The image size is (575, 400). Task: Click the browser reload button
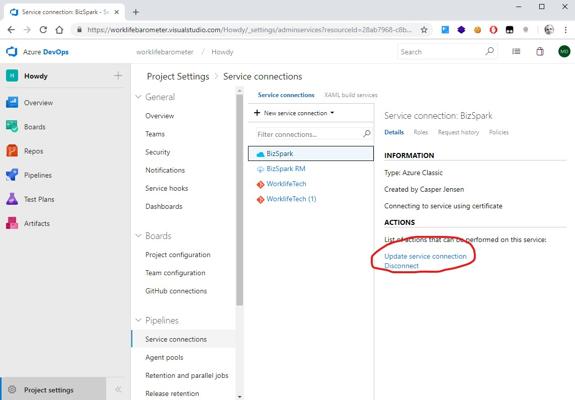(x=43, y=30)
